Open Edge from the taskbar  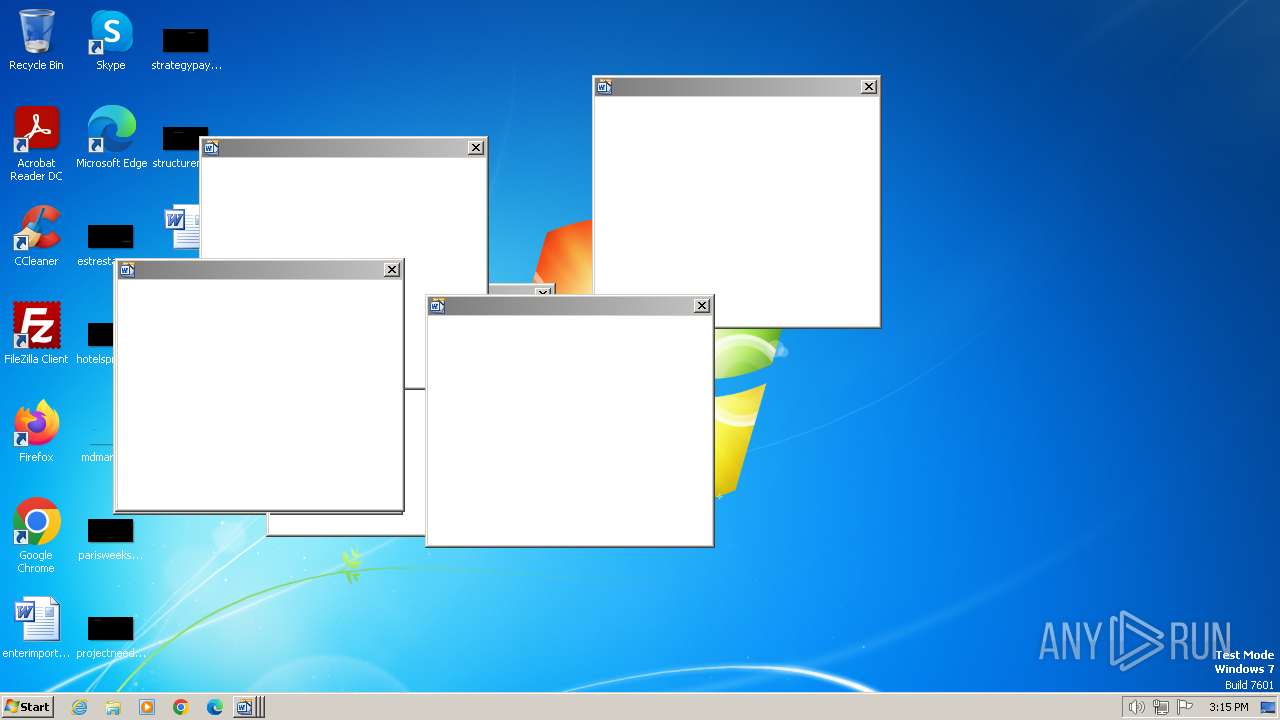(215, 707)
